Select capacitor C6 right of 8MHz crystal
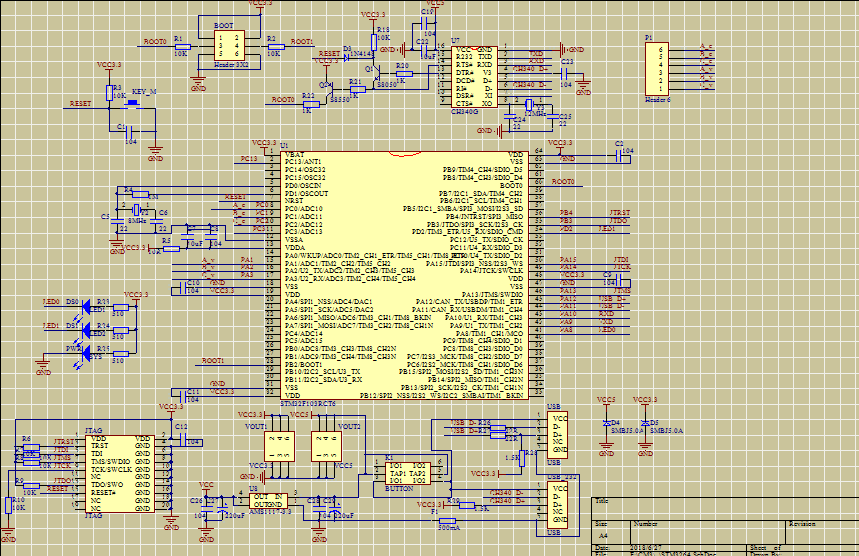Image resolution: width=859 pixels, height=556 pixels. coord(156,220)
